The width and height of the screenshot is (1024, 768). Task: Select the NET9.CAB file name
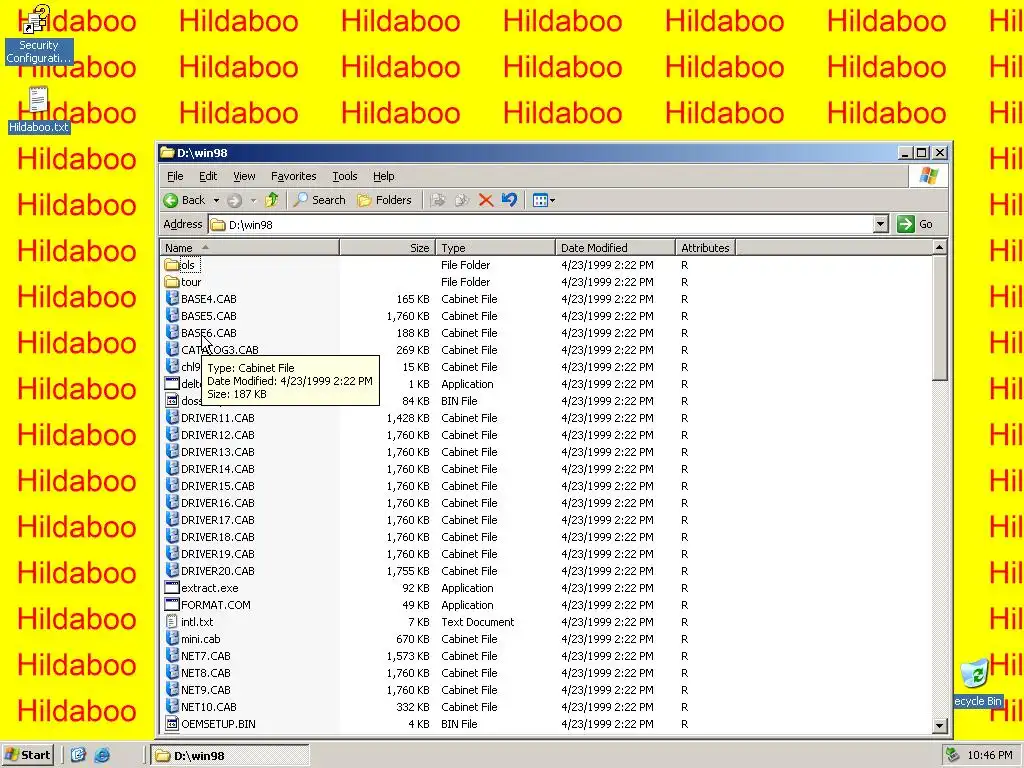pos(206,690)
